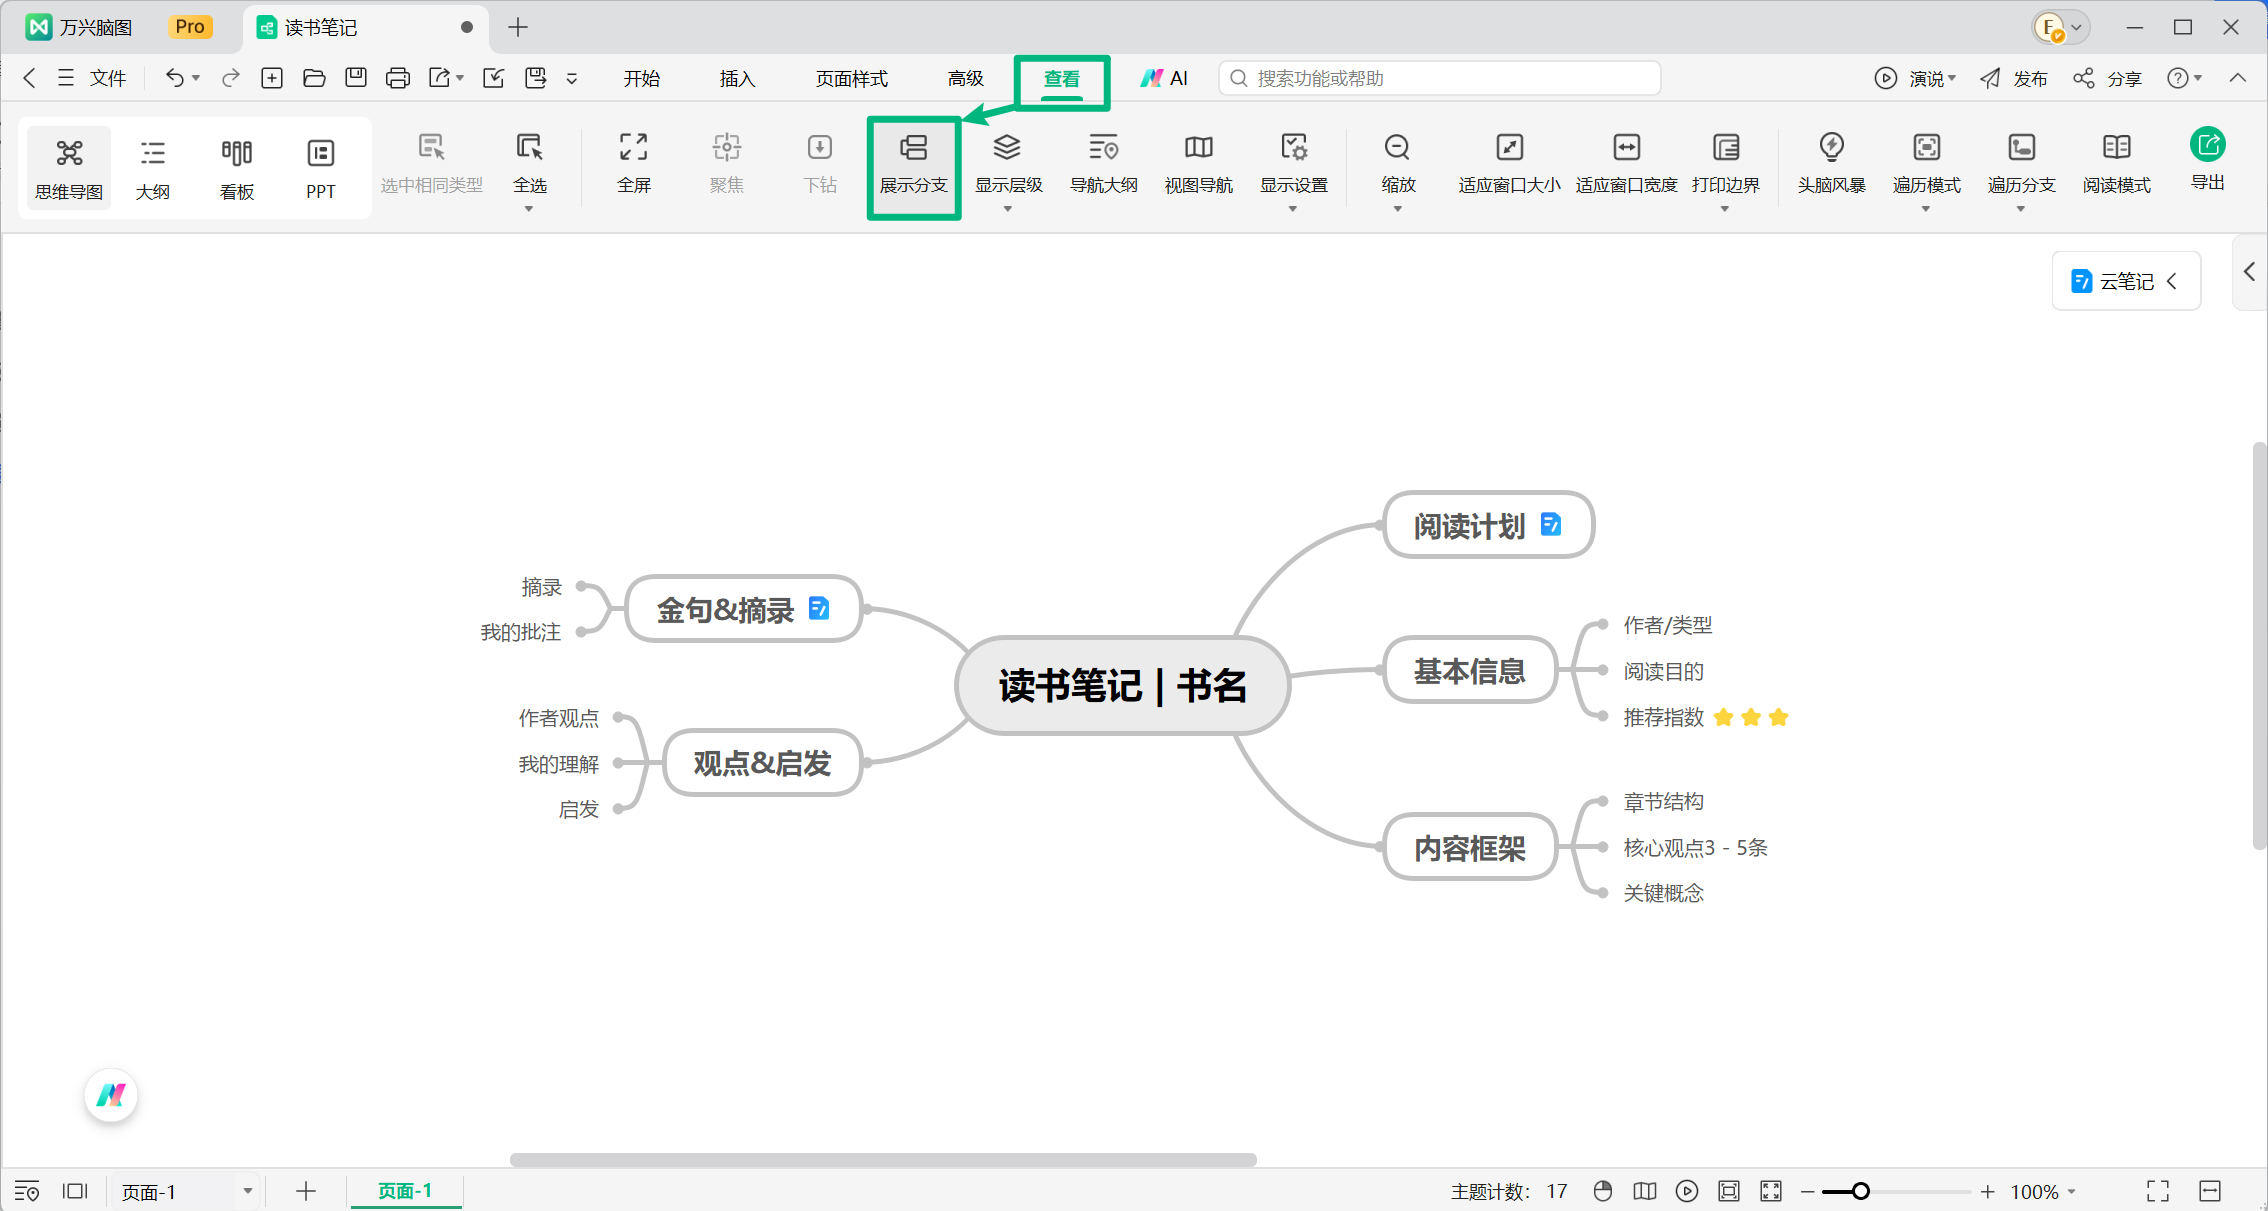The width and height of the screenshot is (2268, 1211).
Task: Open the Help question mark dropdown
Action: [x=2184, y=78]
